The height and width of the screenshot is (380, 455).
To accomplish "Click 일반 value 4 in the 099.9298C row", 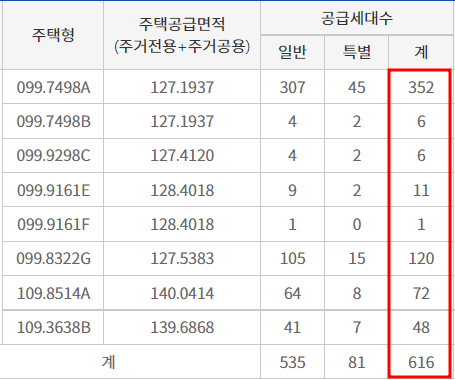I will click(292, 156).
